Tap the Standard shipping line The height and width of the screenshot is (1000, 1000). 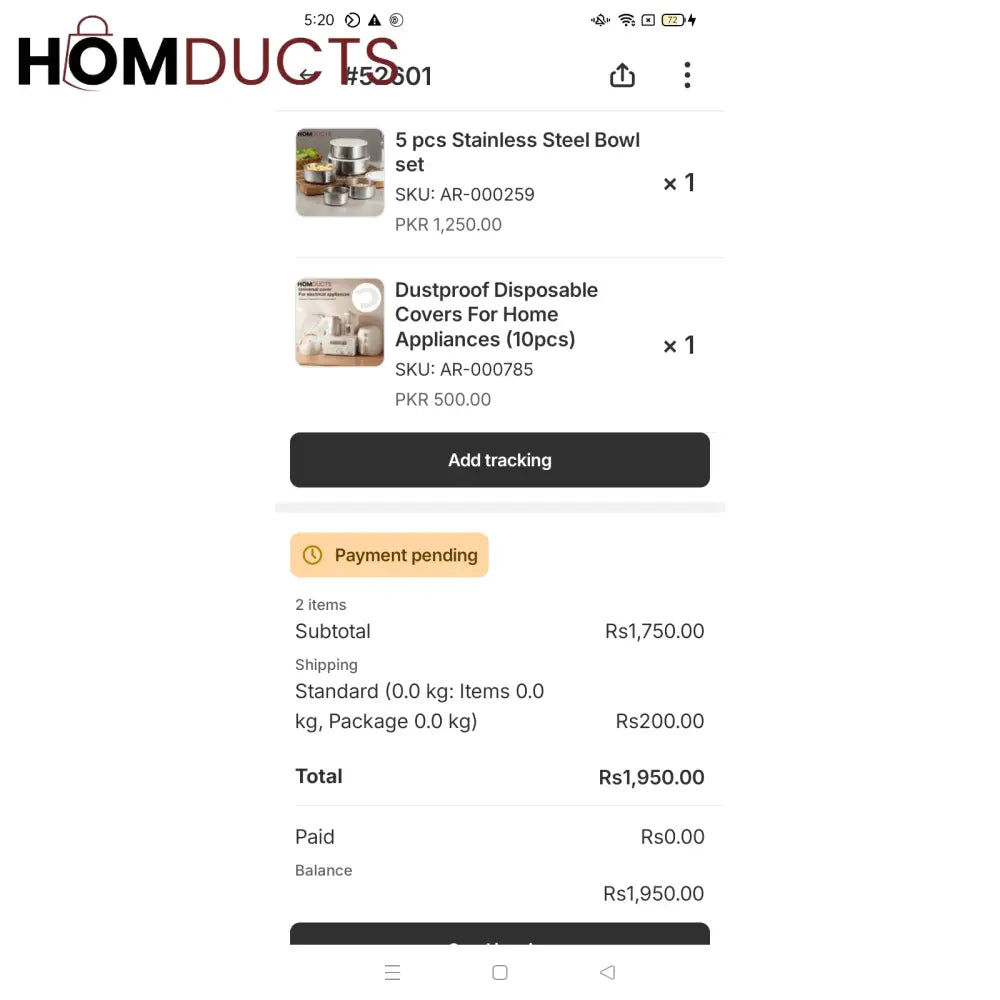tap(420, 706)
